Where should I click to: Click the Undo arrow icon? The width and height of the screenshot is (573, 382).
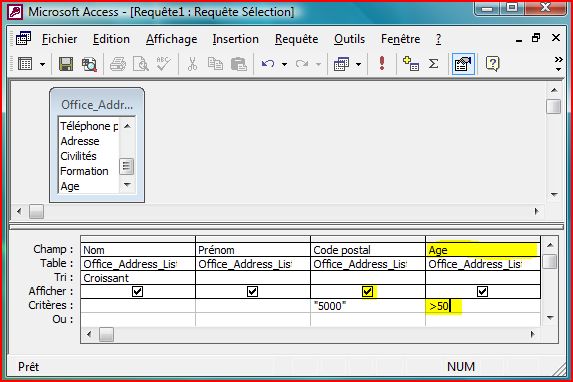pos(268,64)
